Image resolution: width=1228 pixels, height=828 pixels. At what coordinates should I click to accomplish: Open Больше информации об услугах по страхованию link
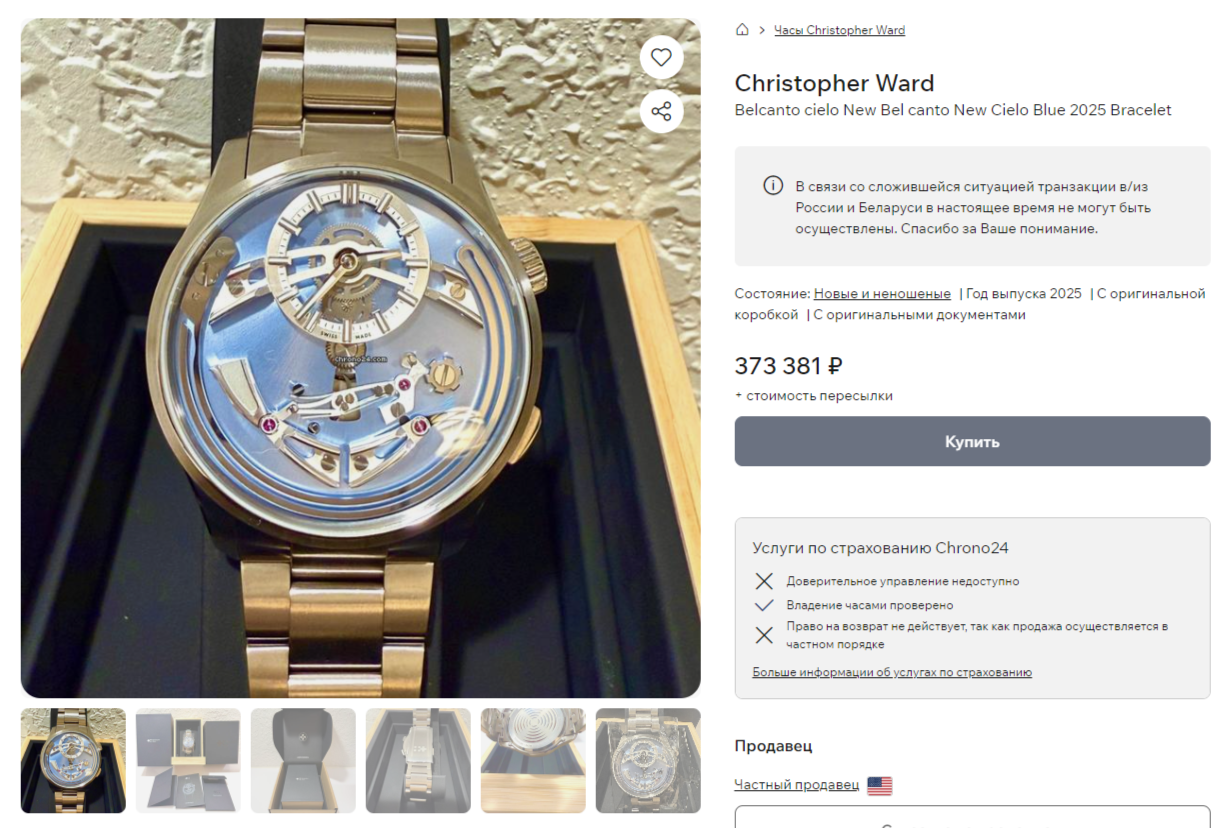click(892, 672)
